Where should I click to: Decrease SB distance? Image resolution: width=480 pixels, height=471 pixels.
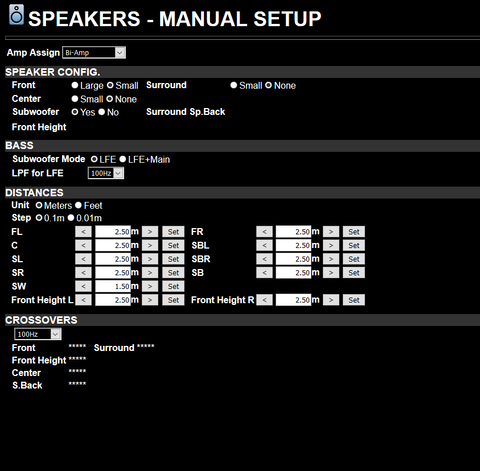point(264,273)
